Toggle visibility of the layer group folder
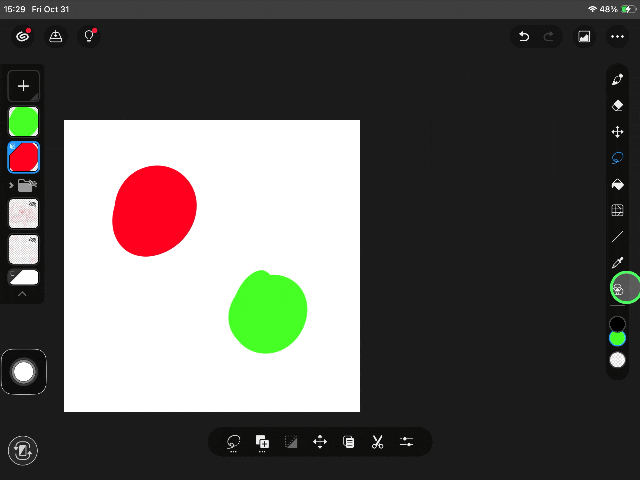Screen dimensions: 640x480 tap(28, 185)
